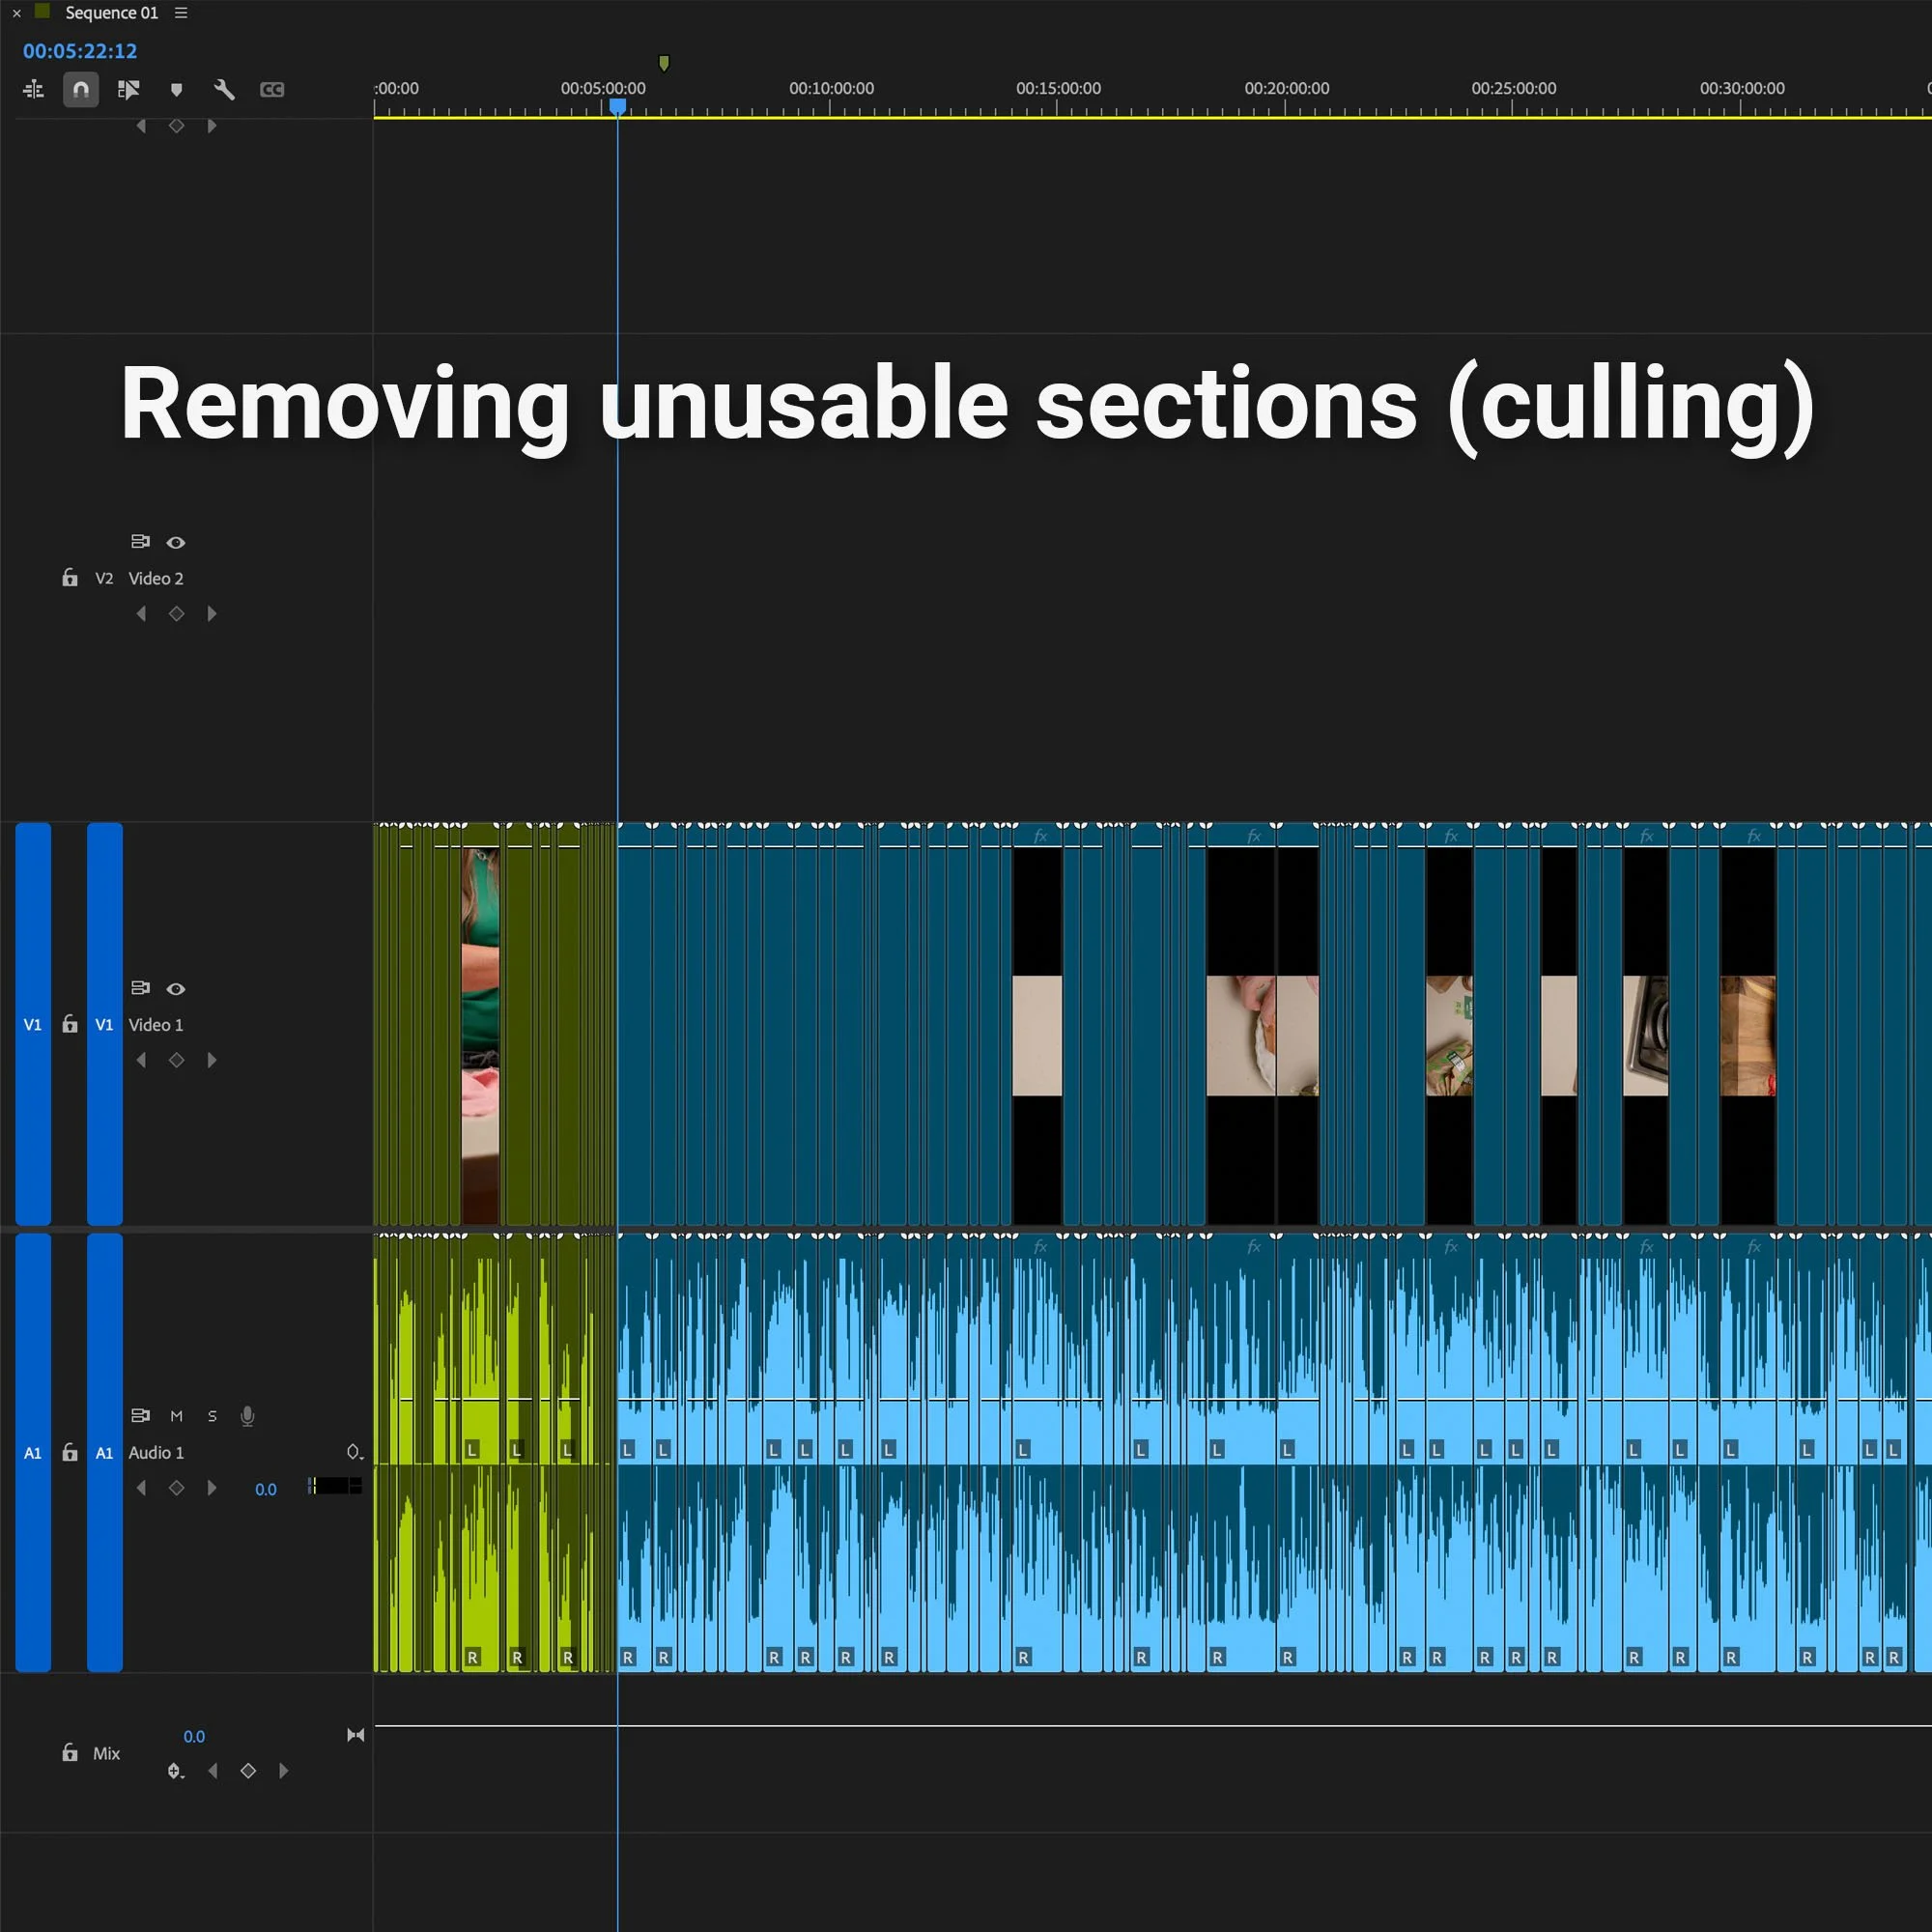Click the Add Marker icon
Screen dimensions: 1932x1932
[x=177, y=89]
